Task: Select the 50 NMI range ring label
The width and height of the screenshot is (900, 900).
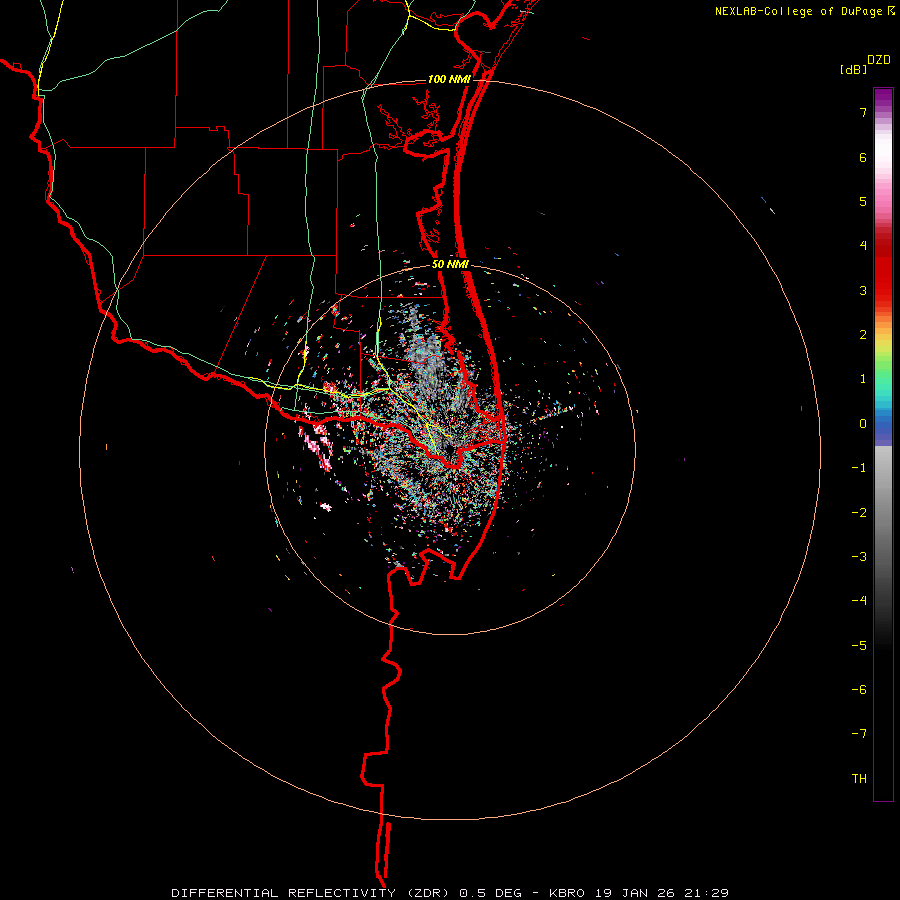Action: (x=451, y=265)
